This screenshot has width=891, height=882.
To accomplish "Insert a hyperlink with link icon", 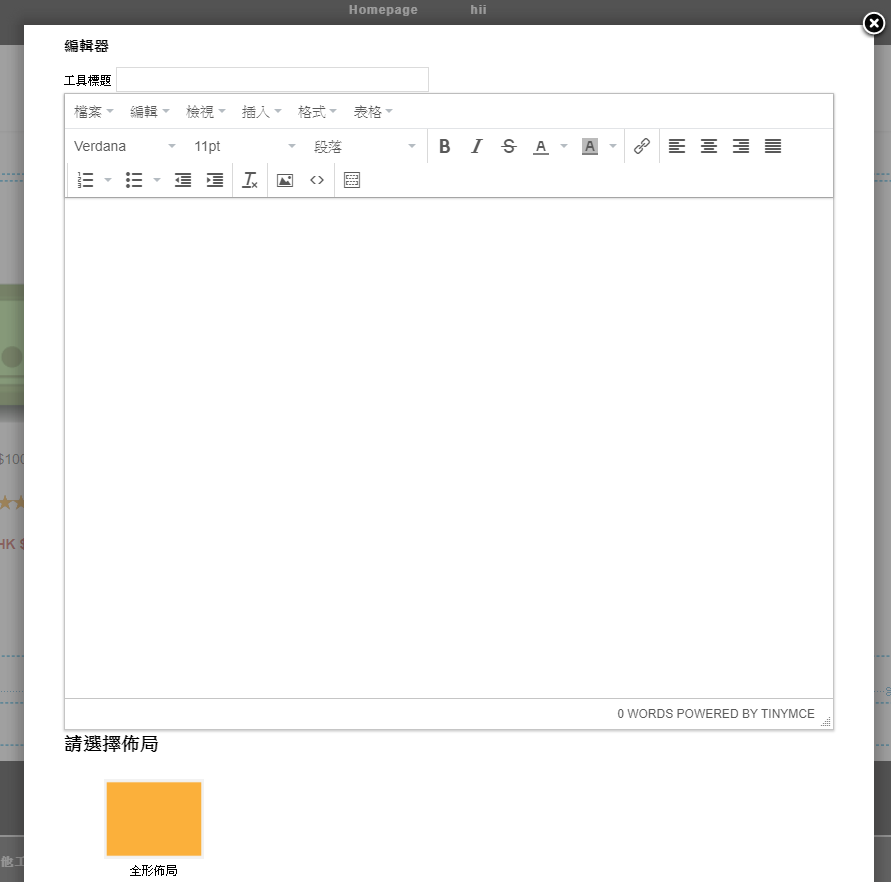I will coord(642,147).
